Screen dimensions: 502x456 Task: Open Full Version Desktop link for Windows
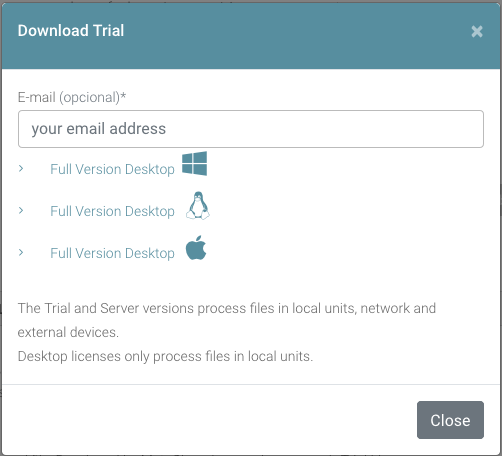(112, 169)
